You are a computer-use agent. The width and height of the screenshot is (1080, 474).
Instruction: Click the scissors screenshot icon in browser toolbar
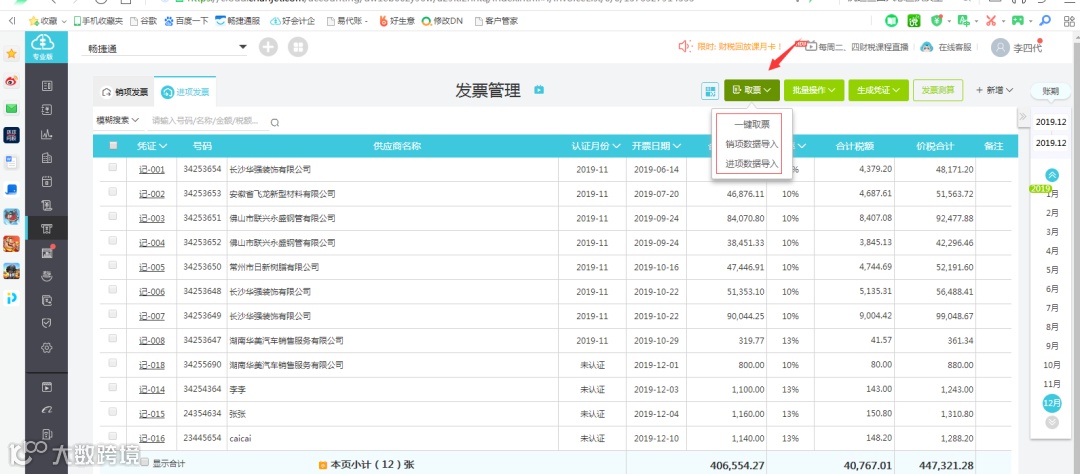click(x=991, y=21)
